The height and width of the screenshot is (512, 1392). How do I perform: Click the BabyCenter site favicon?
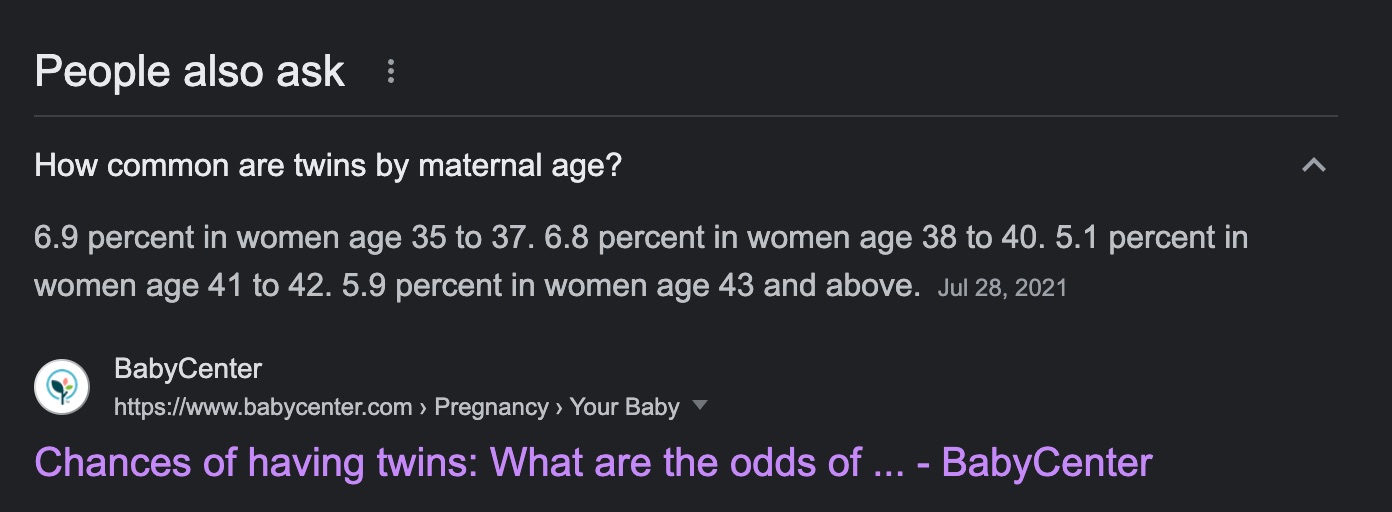pyautogui.click(x=62, y=387)
